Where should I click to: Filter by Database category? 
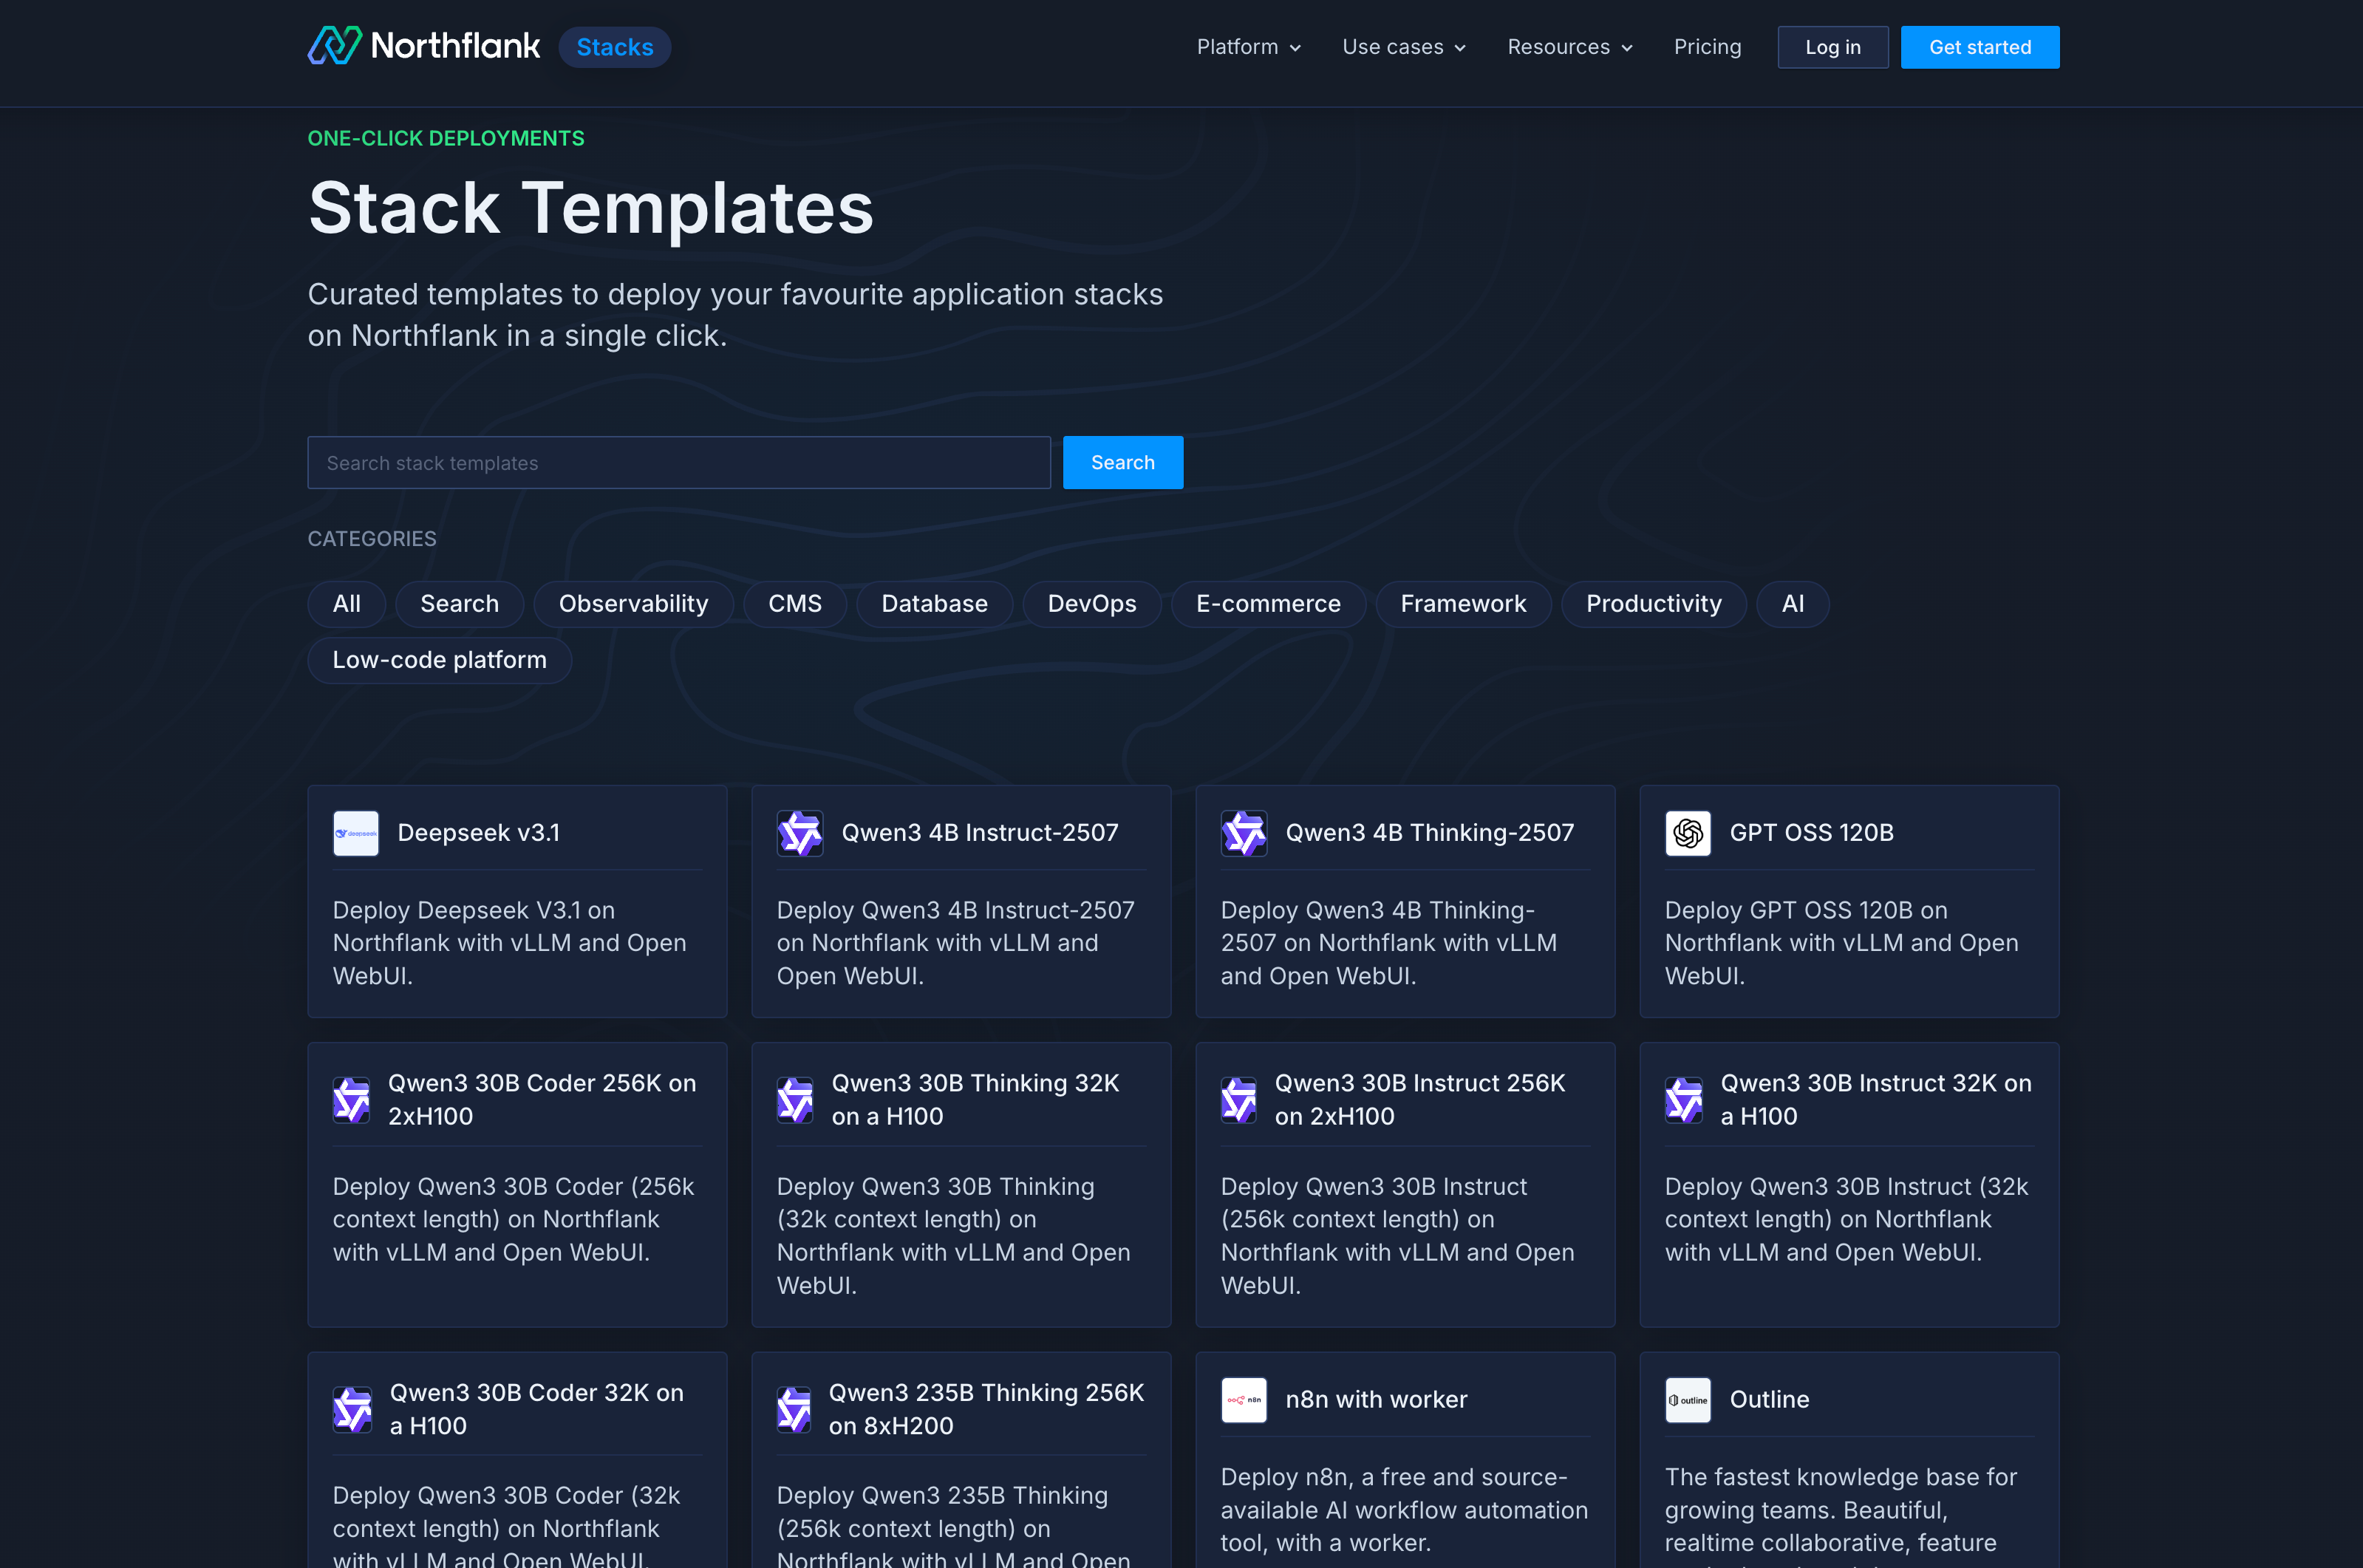tap(934, 604)
